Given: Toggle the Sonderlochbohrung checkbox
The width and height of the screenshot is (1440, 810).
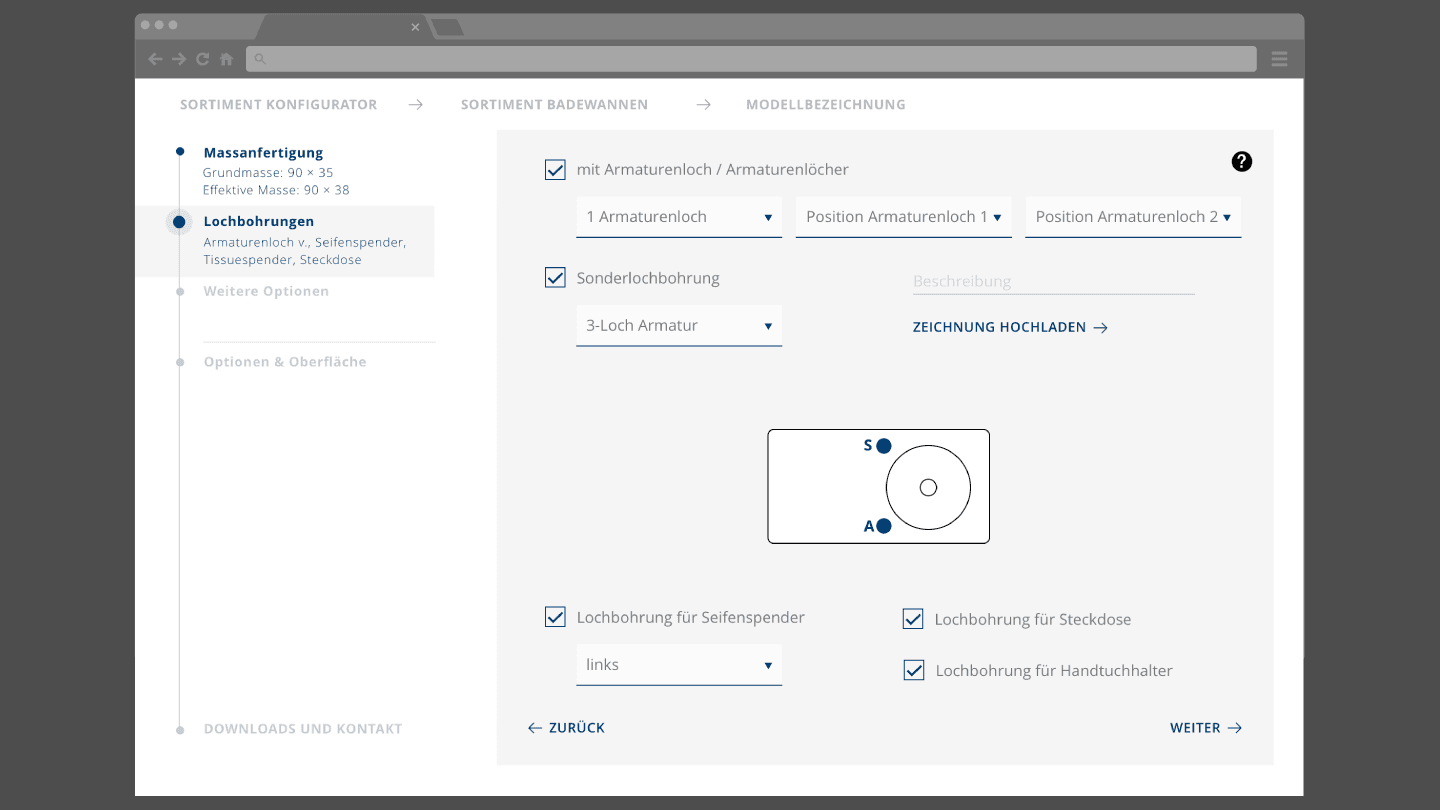Looking at the screenshot, I should [555, 277].
